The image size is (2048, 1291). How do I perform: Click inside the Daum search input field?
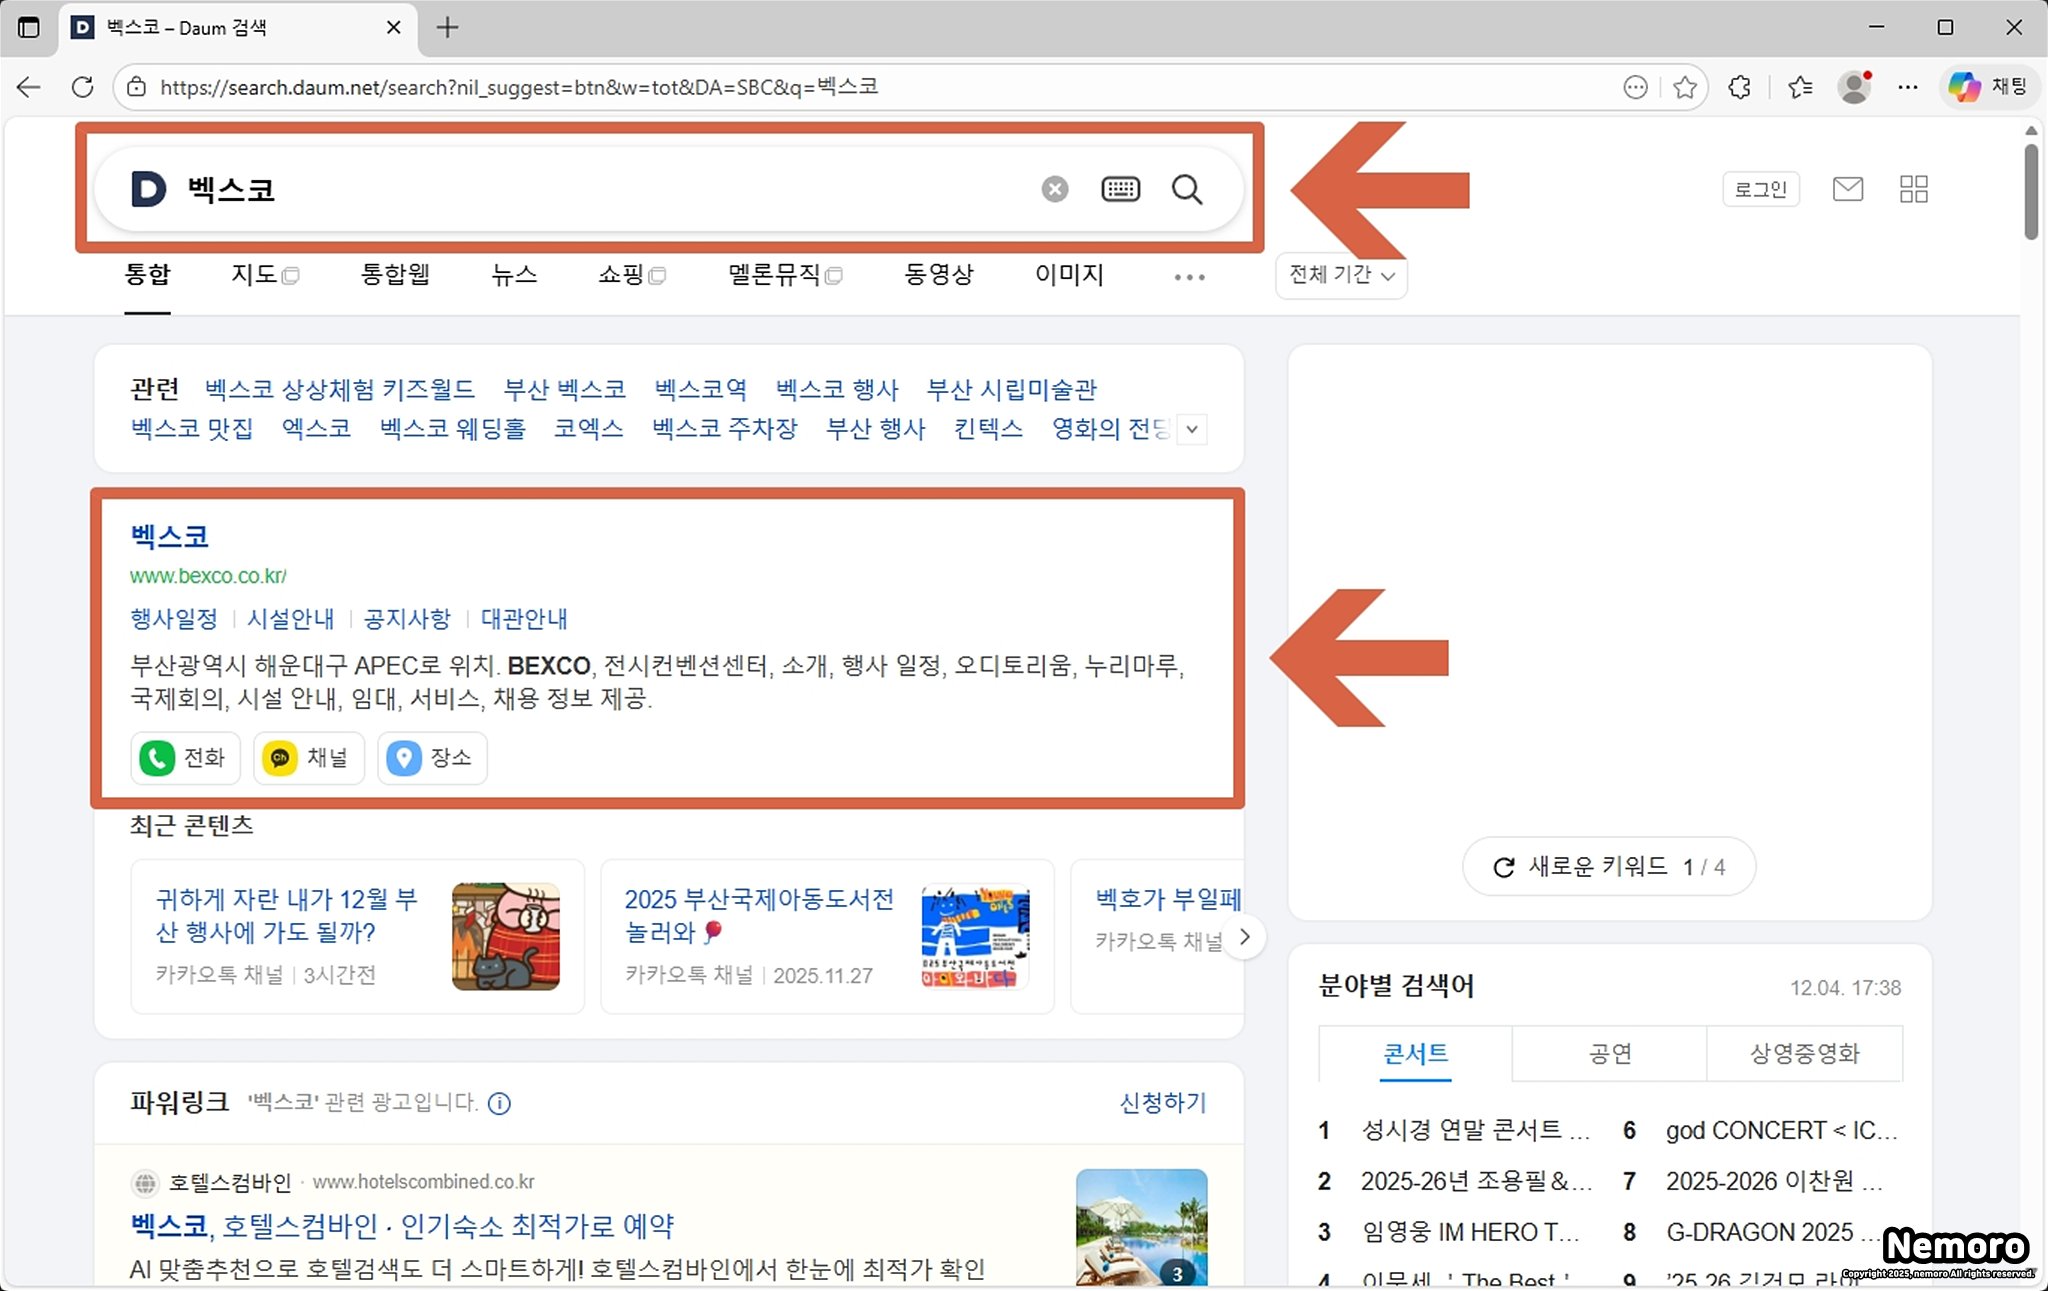coord(600,189)
